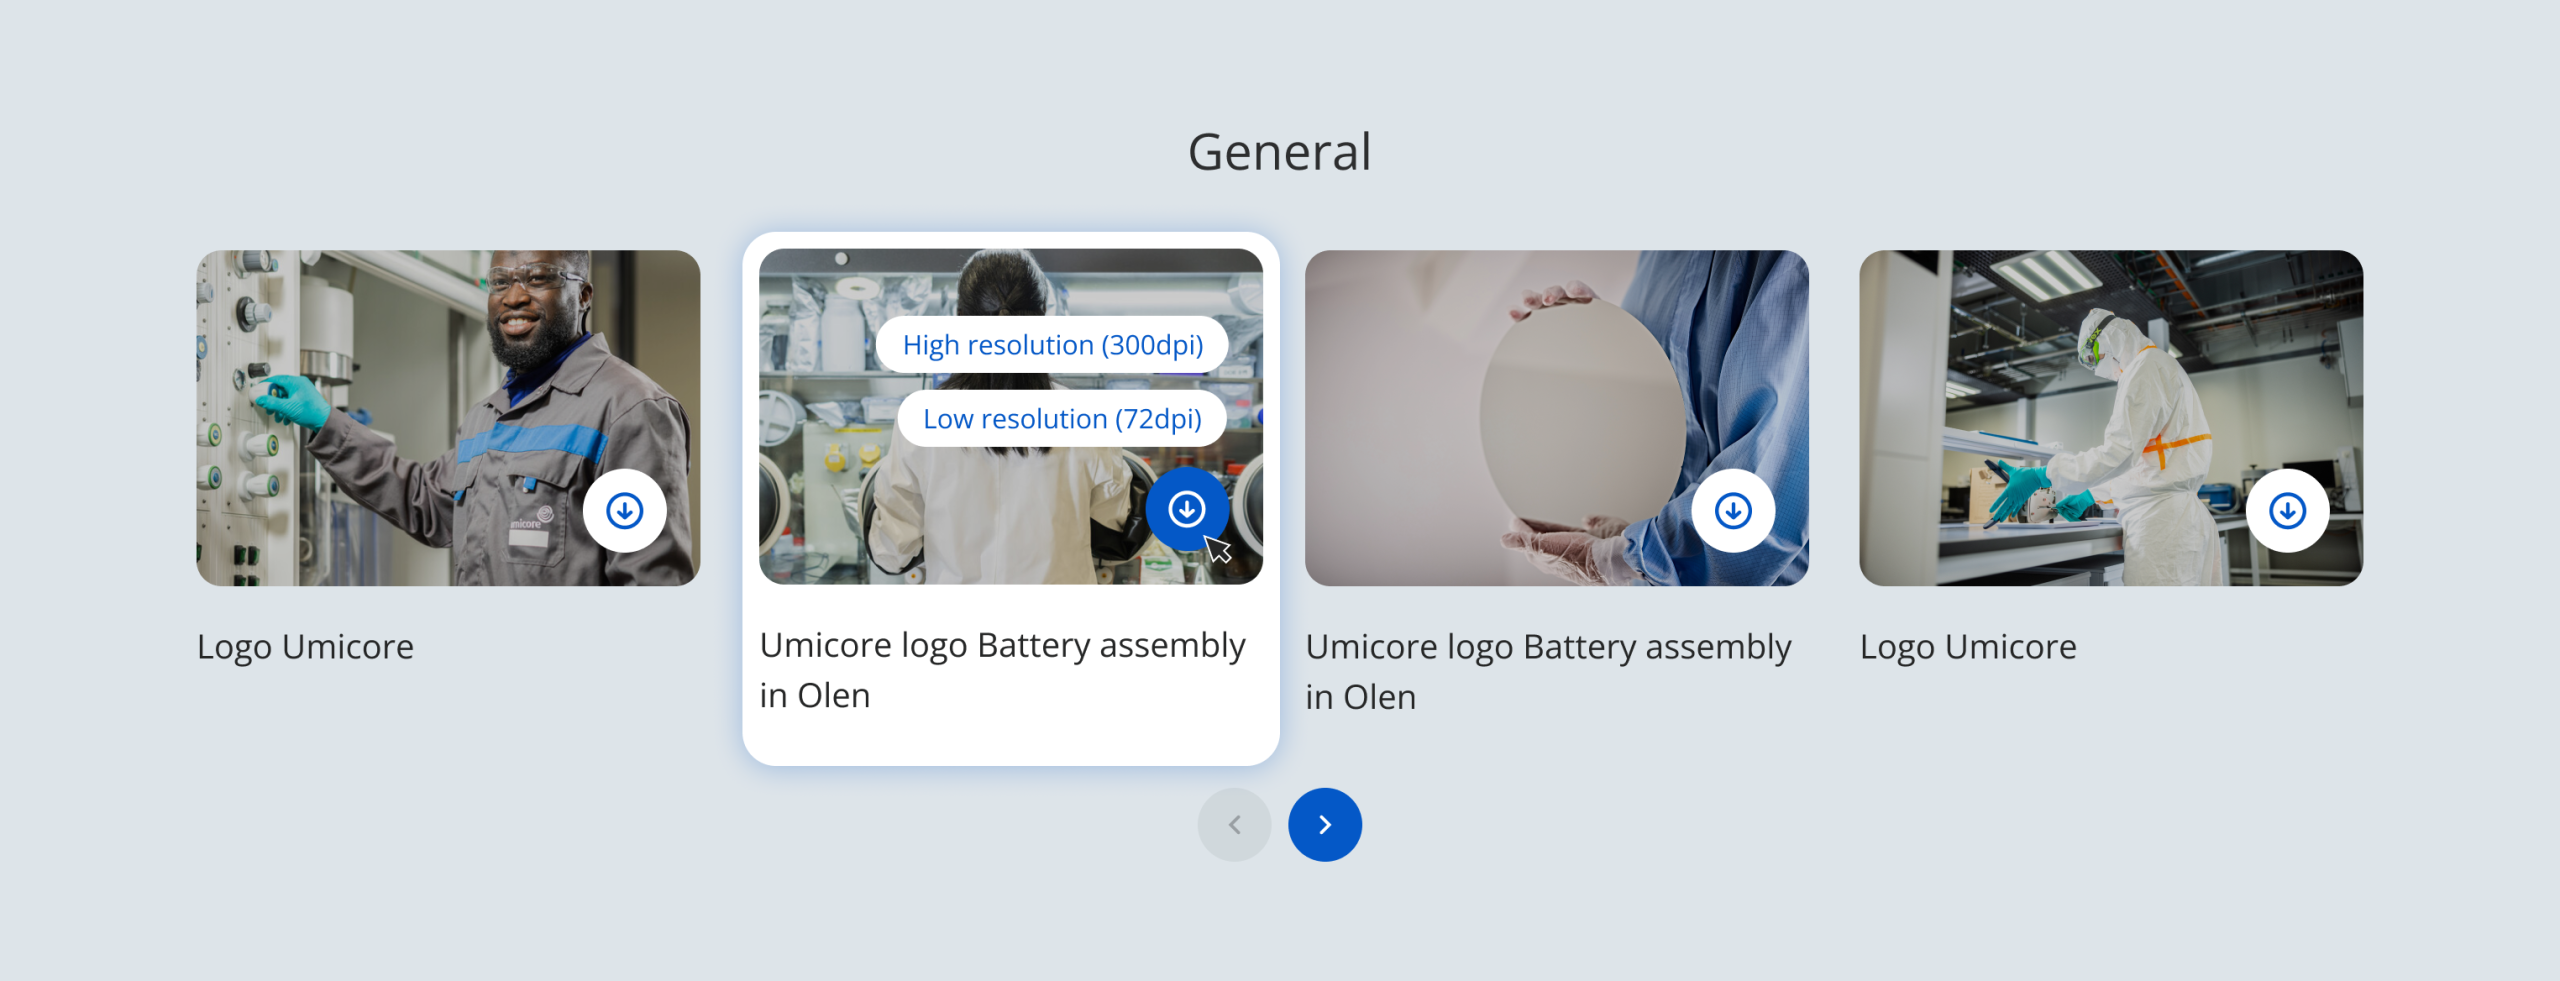Go to next carousel slide
This screenshot has width=2560, height=981.
[1324, 825]
